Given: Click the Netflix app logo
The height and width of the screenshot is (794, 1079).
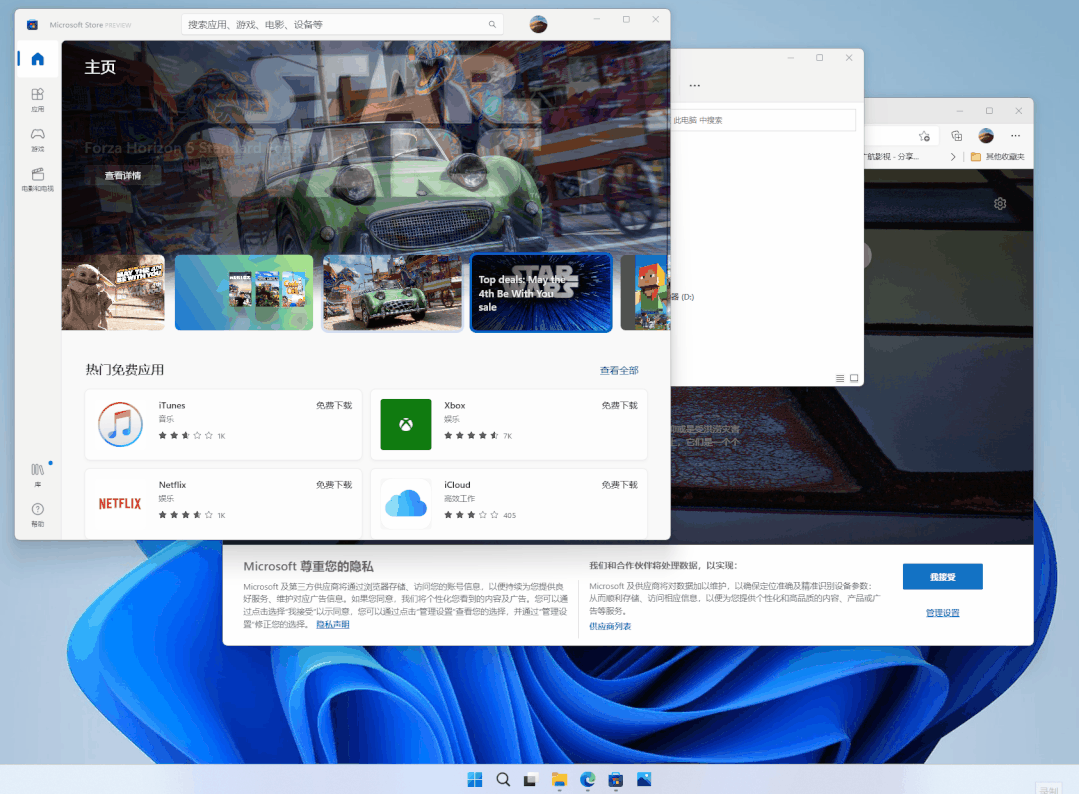Looking at the screenshot, I should (x=120, y=504).
